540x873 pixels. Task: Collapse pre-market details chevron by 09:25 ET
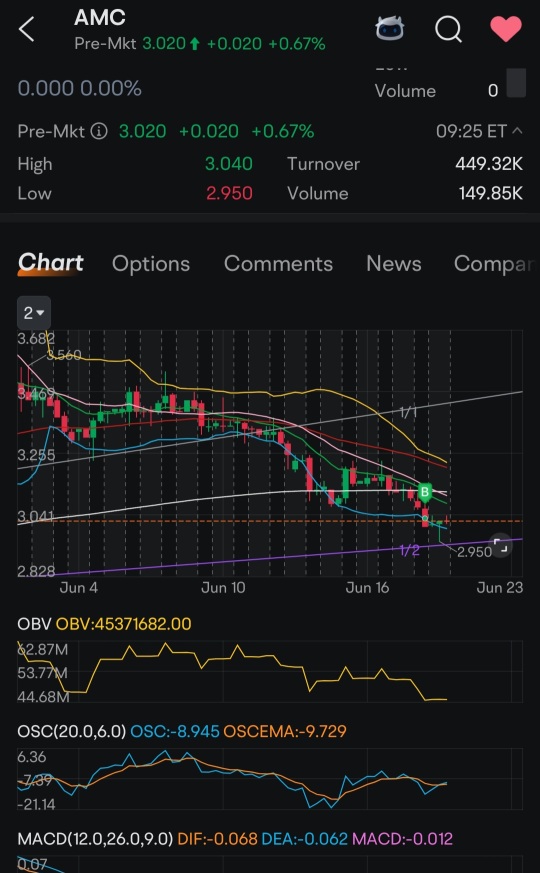tap(517, 131)
